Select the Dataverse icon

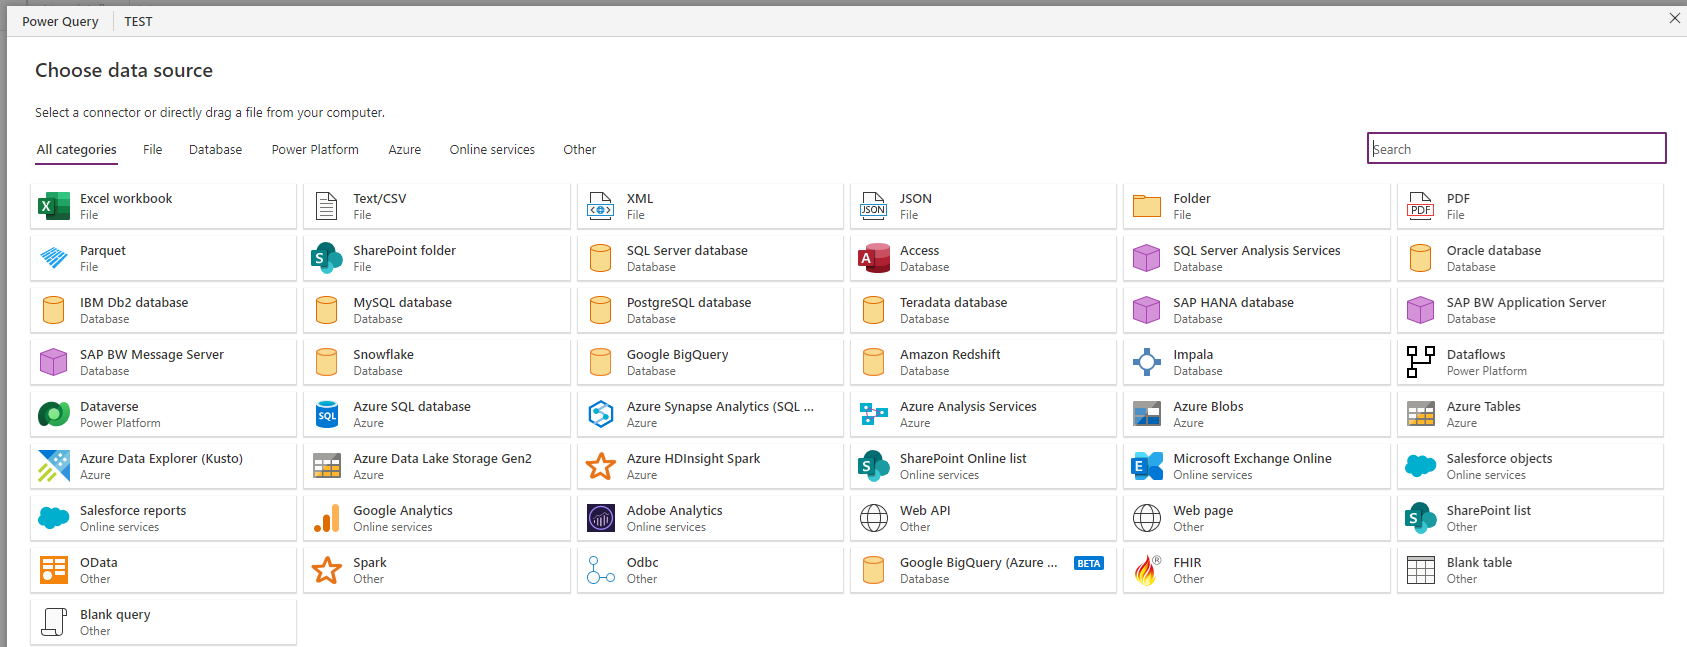[54, 414]
